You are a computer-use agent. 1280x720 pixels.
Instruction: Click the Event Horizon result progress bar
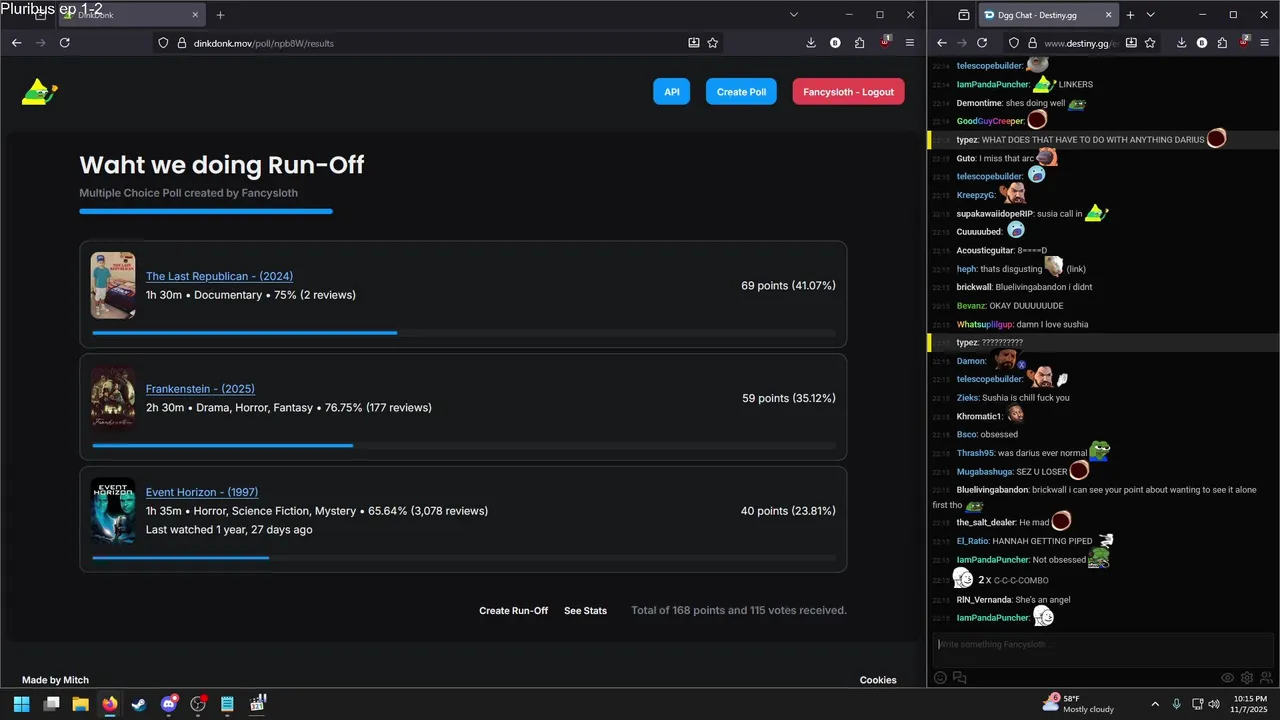pos(463,557)
